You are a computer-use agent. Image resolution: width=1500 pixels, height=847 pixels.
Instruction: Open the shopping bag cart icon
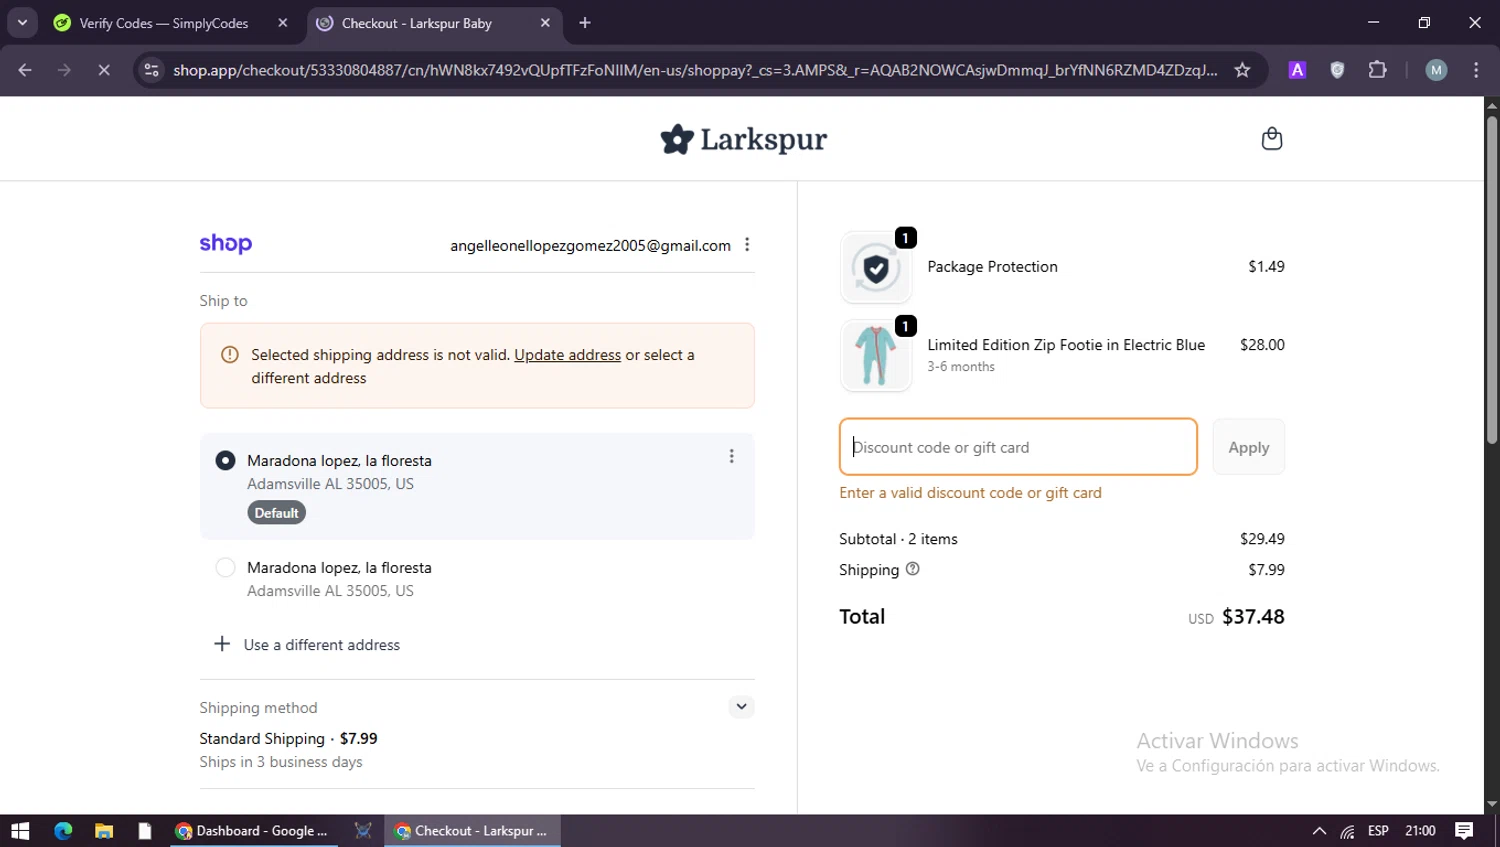(x=1271, y=139)
